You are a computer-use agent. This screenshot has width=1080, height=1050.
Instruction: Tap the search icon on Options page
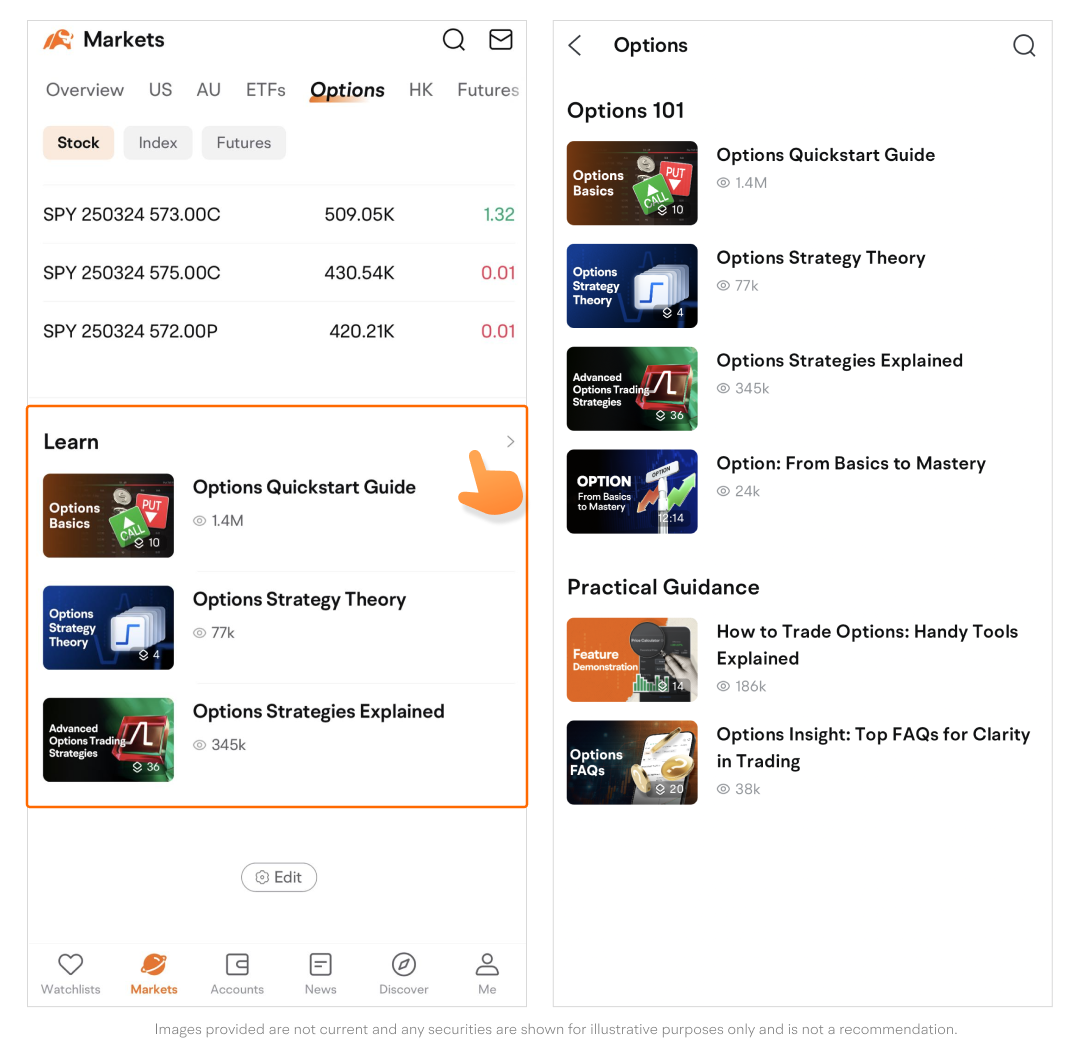pyautogui.click(x=1024, y=46)
